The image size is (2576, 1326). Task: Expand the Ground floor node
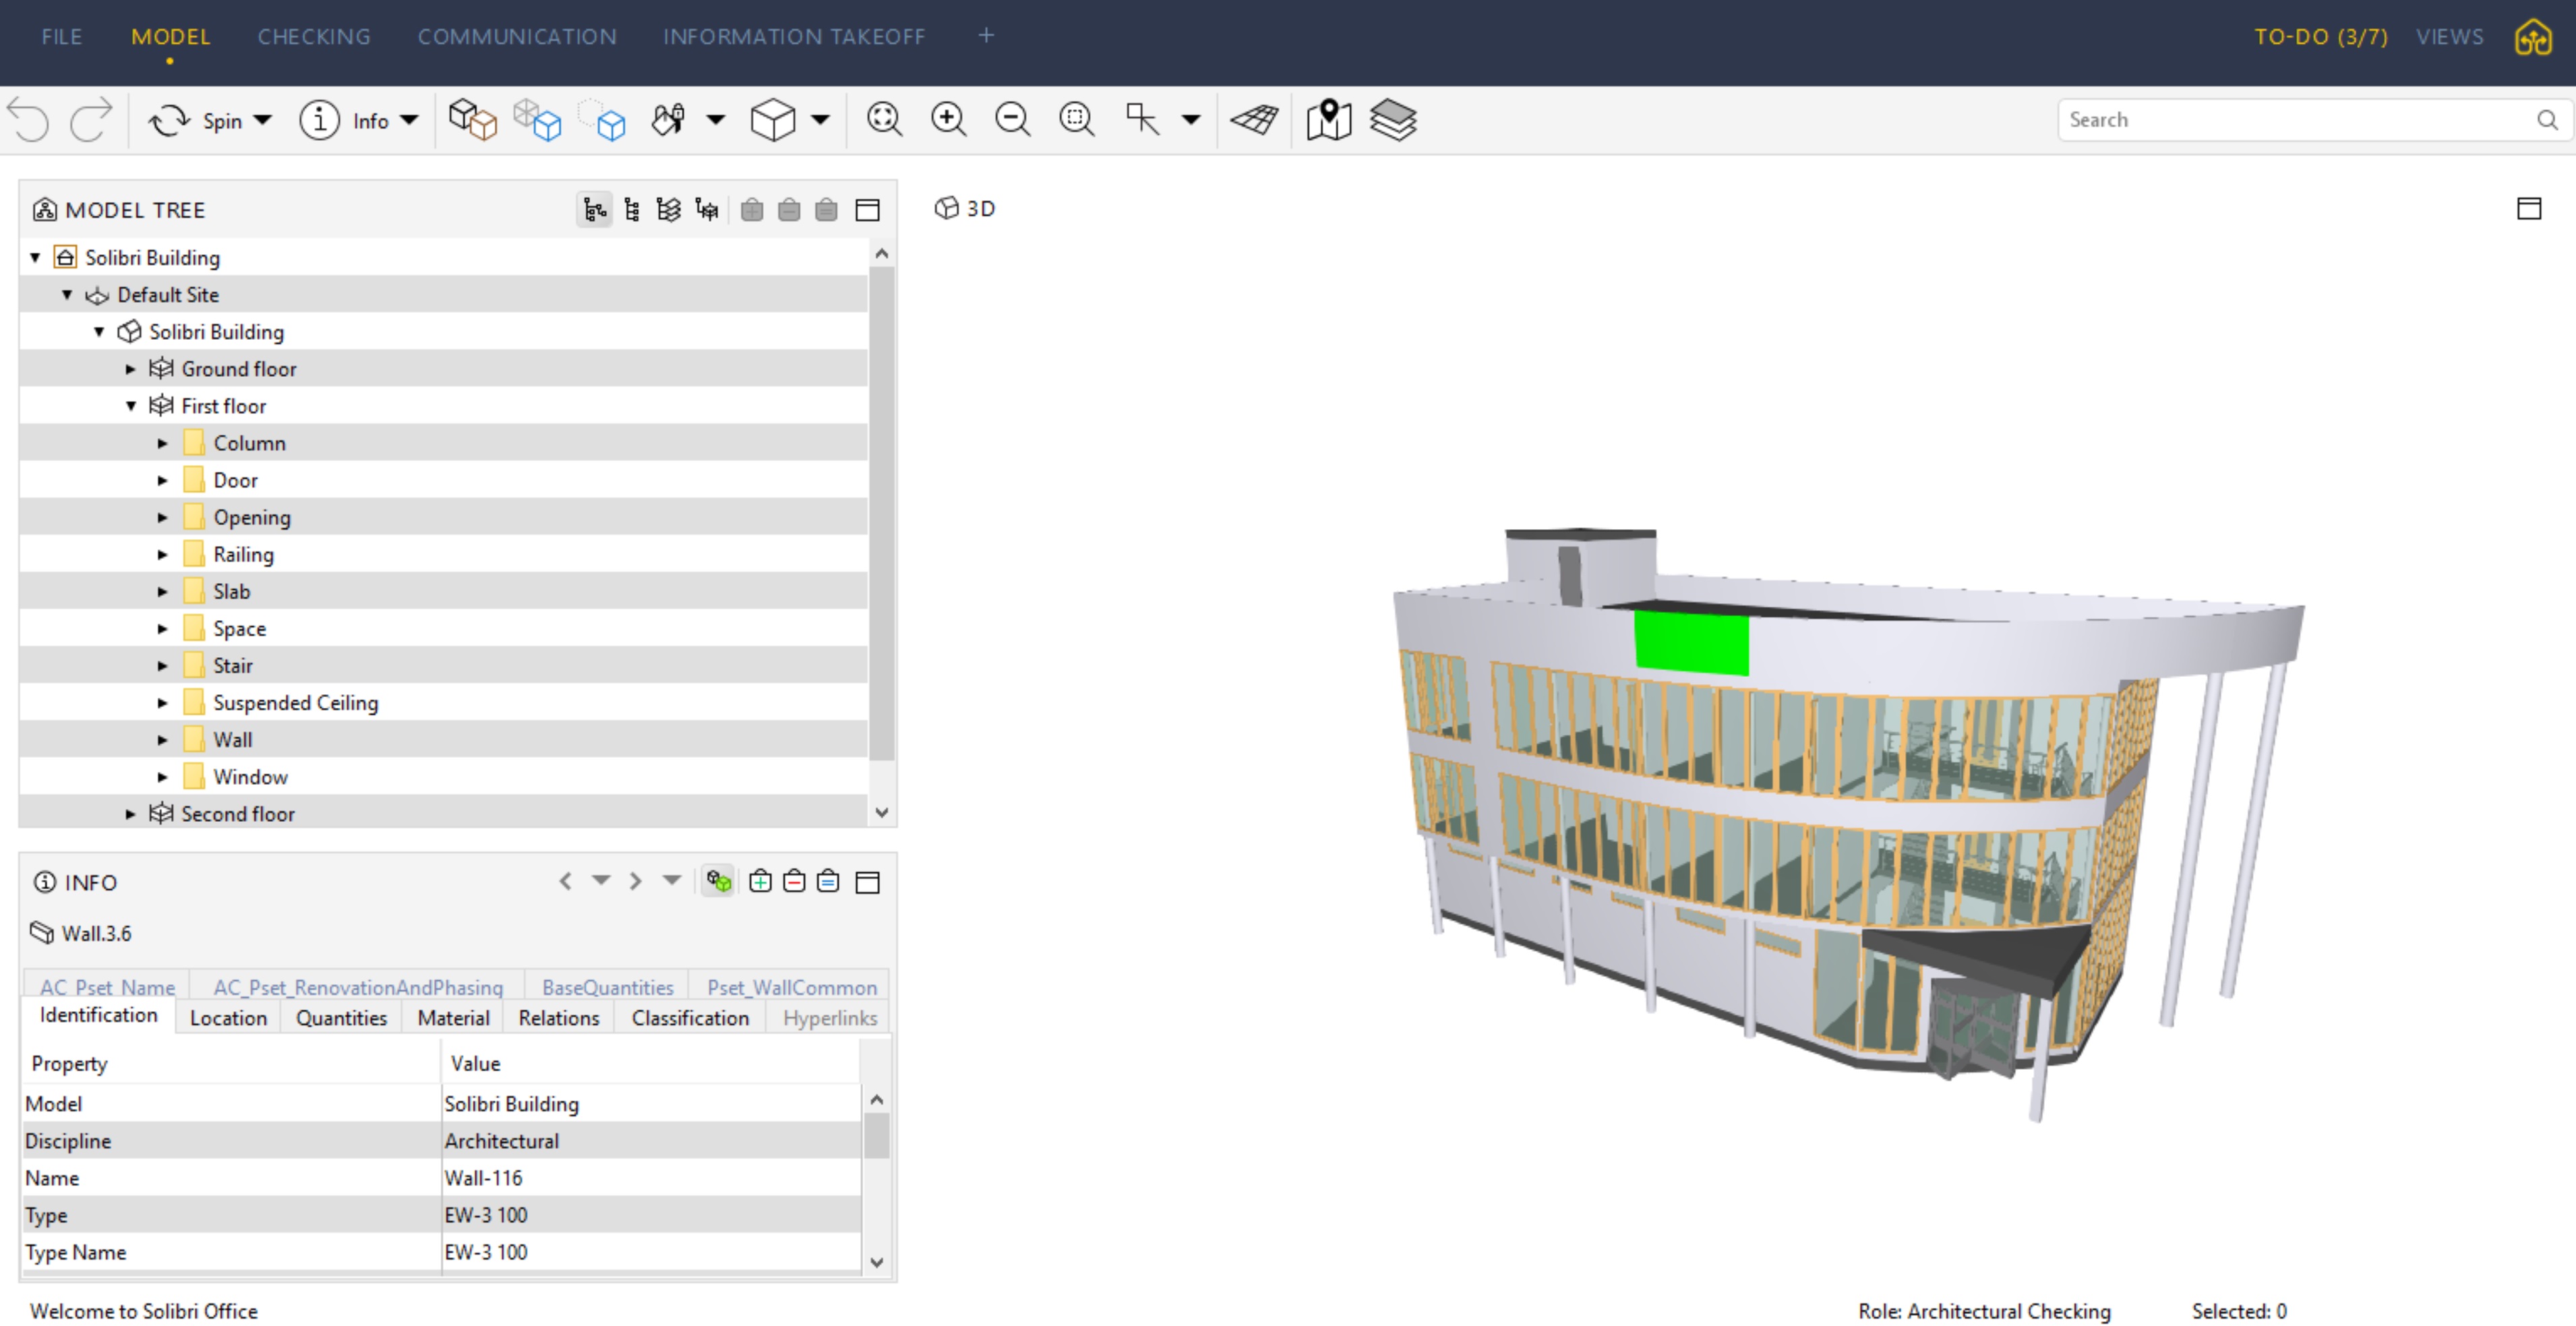tap(130, 369)
